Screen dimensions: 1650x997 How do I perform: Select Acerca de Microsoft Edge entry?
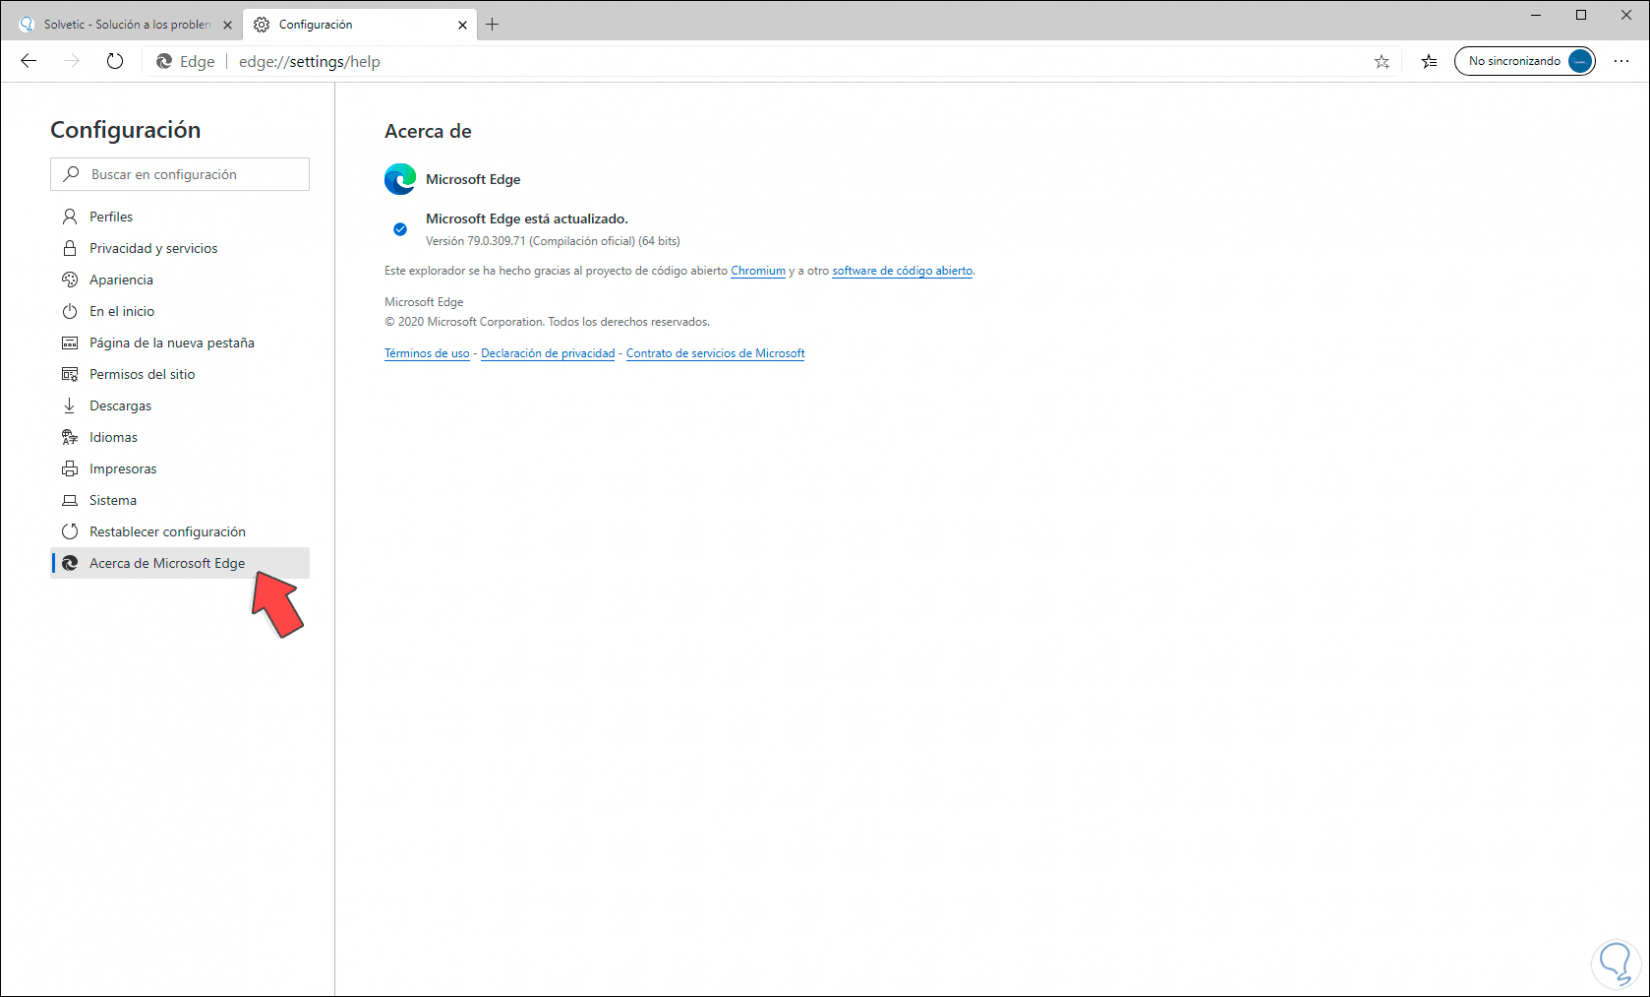pyautogui.click(x=180, y=563)
